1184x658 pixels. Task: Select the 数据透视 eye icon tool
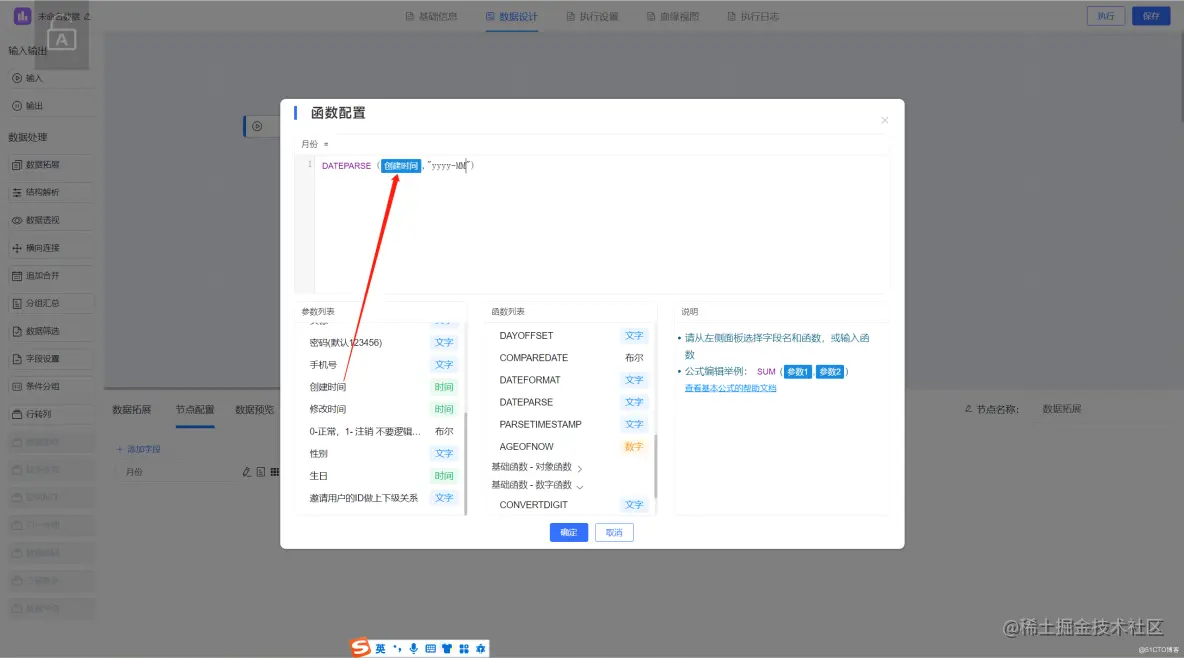tap(17, 221)
